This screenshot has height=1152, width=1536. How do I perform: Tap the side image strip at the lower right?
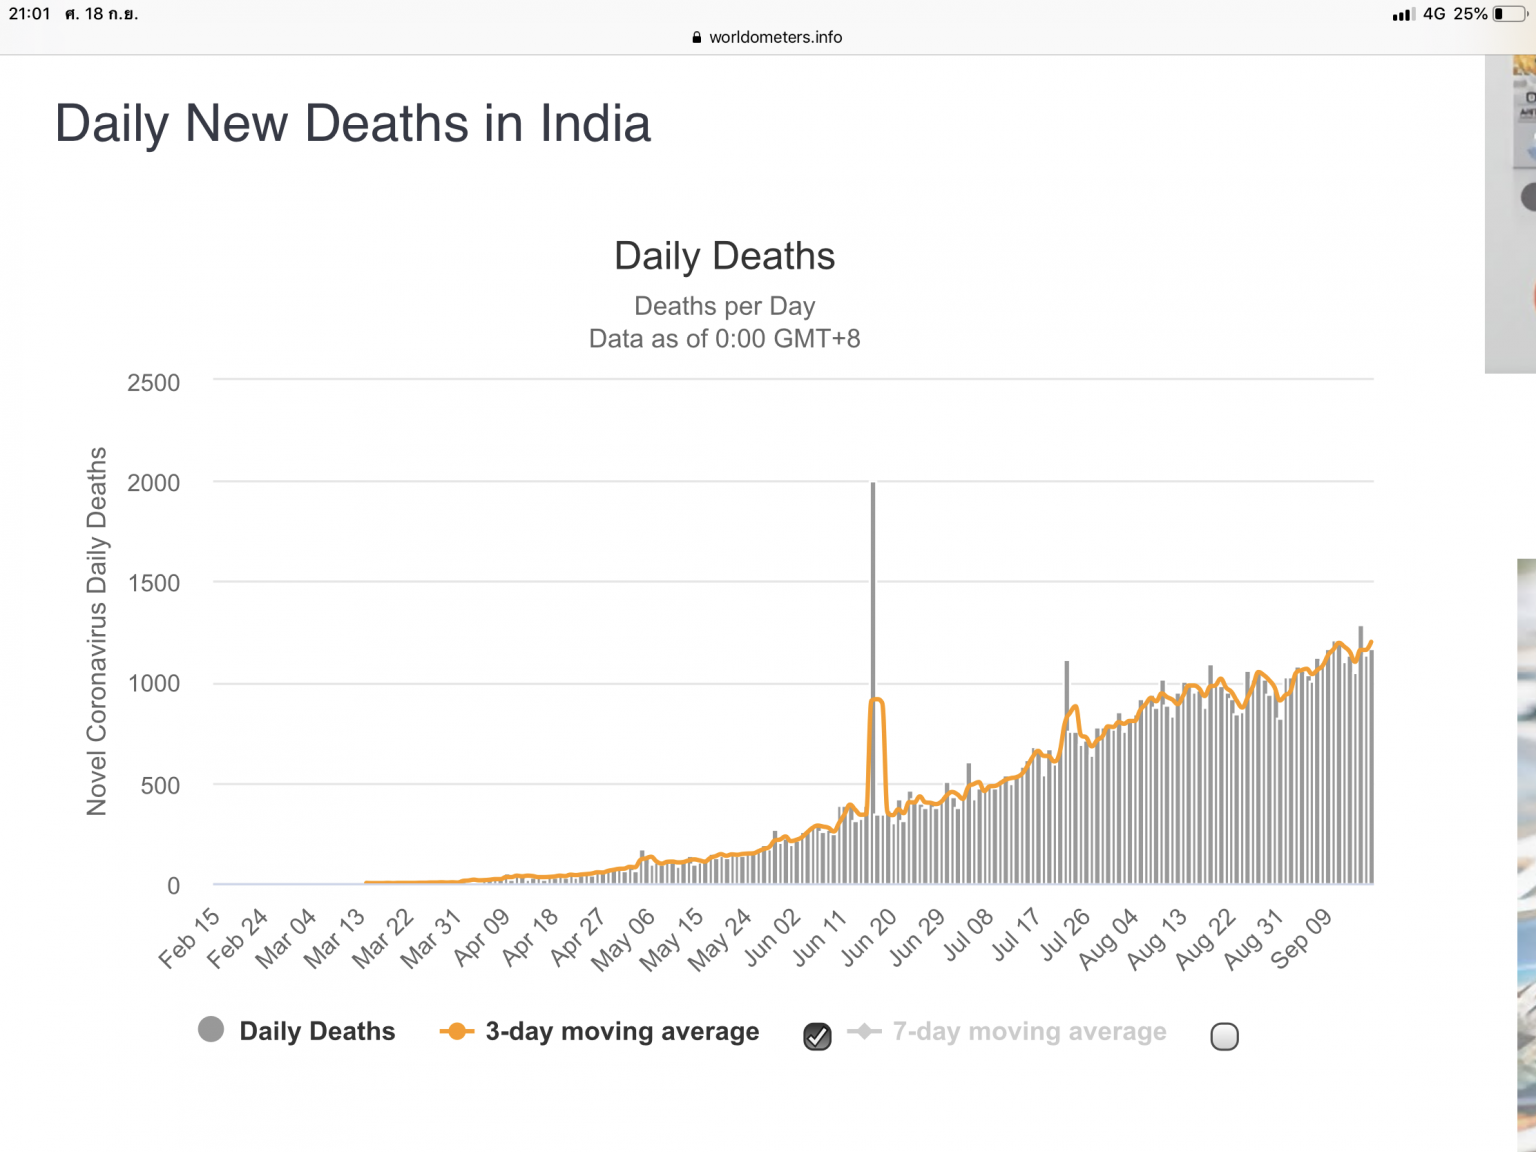pyautogui.click(x=1526, y=855)
